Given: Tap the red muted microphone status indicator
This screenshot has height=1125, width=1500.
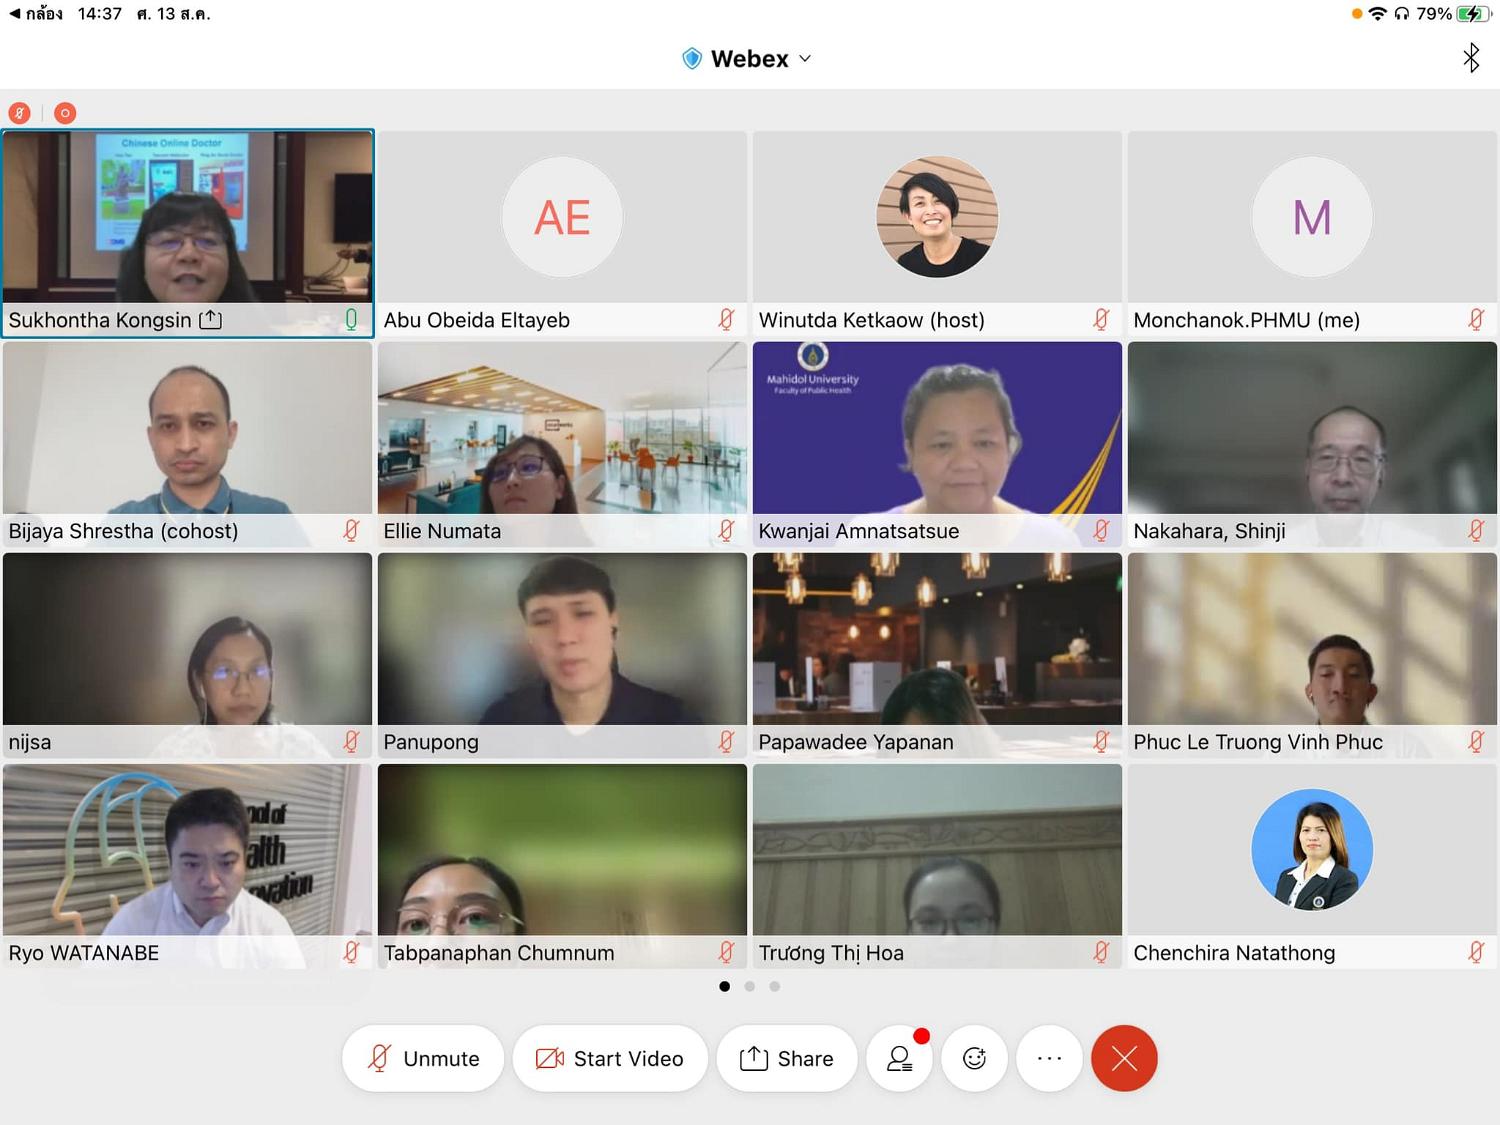Looking at the screenshot, I should click(19, 113).
